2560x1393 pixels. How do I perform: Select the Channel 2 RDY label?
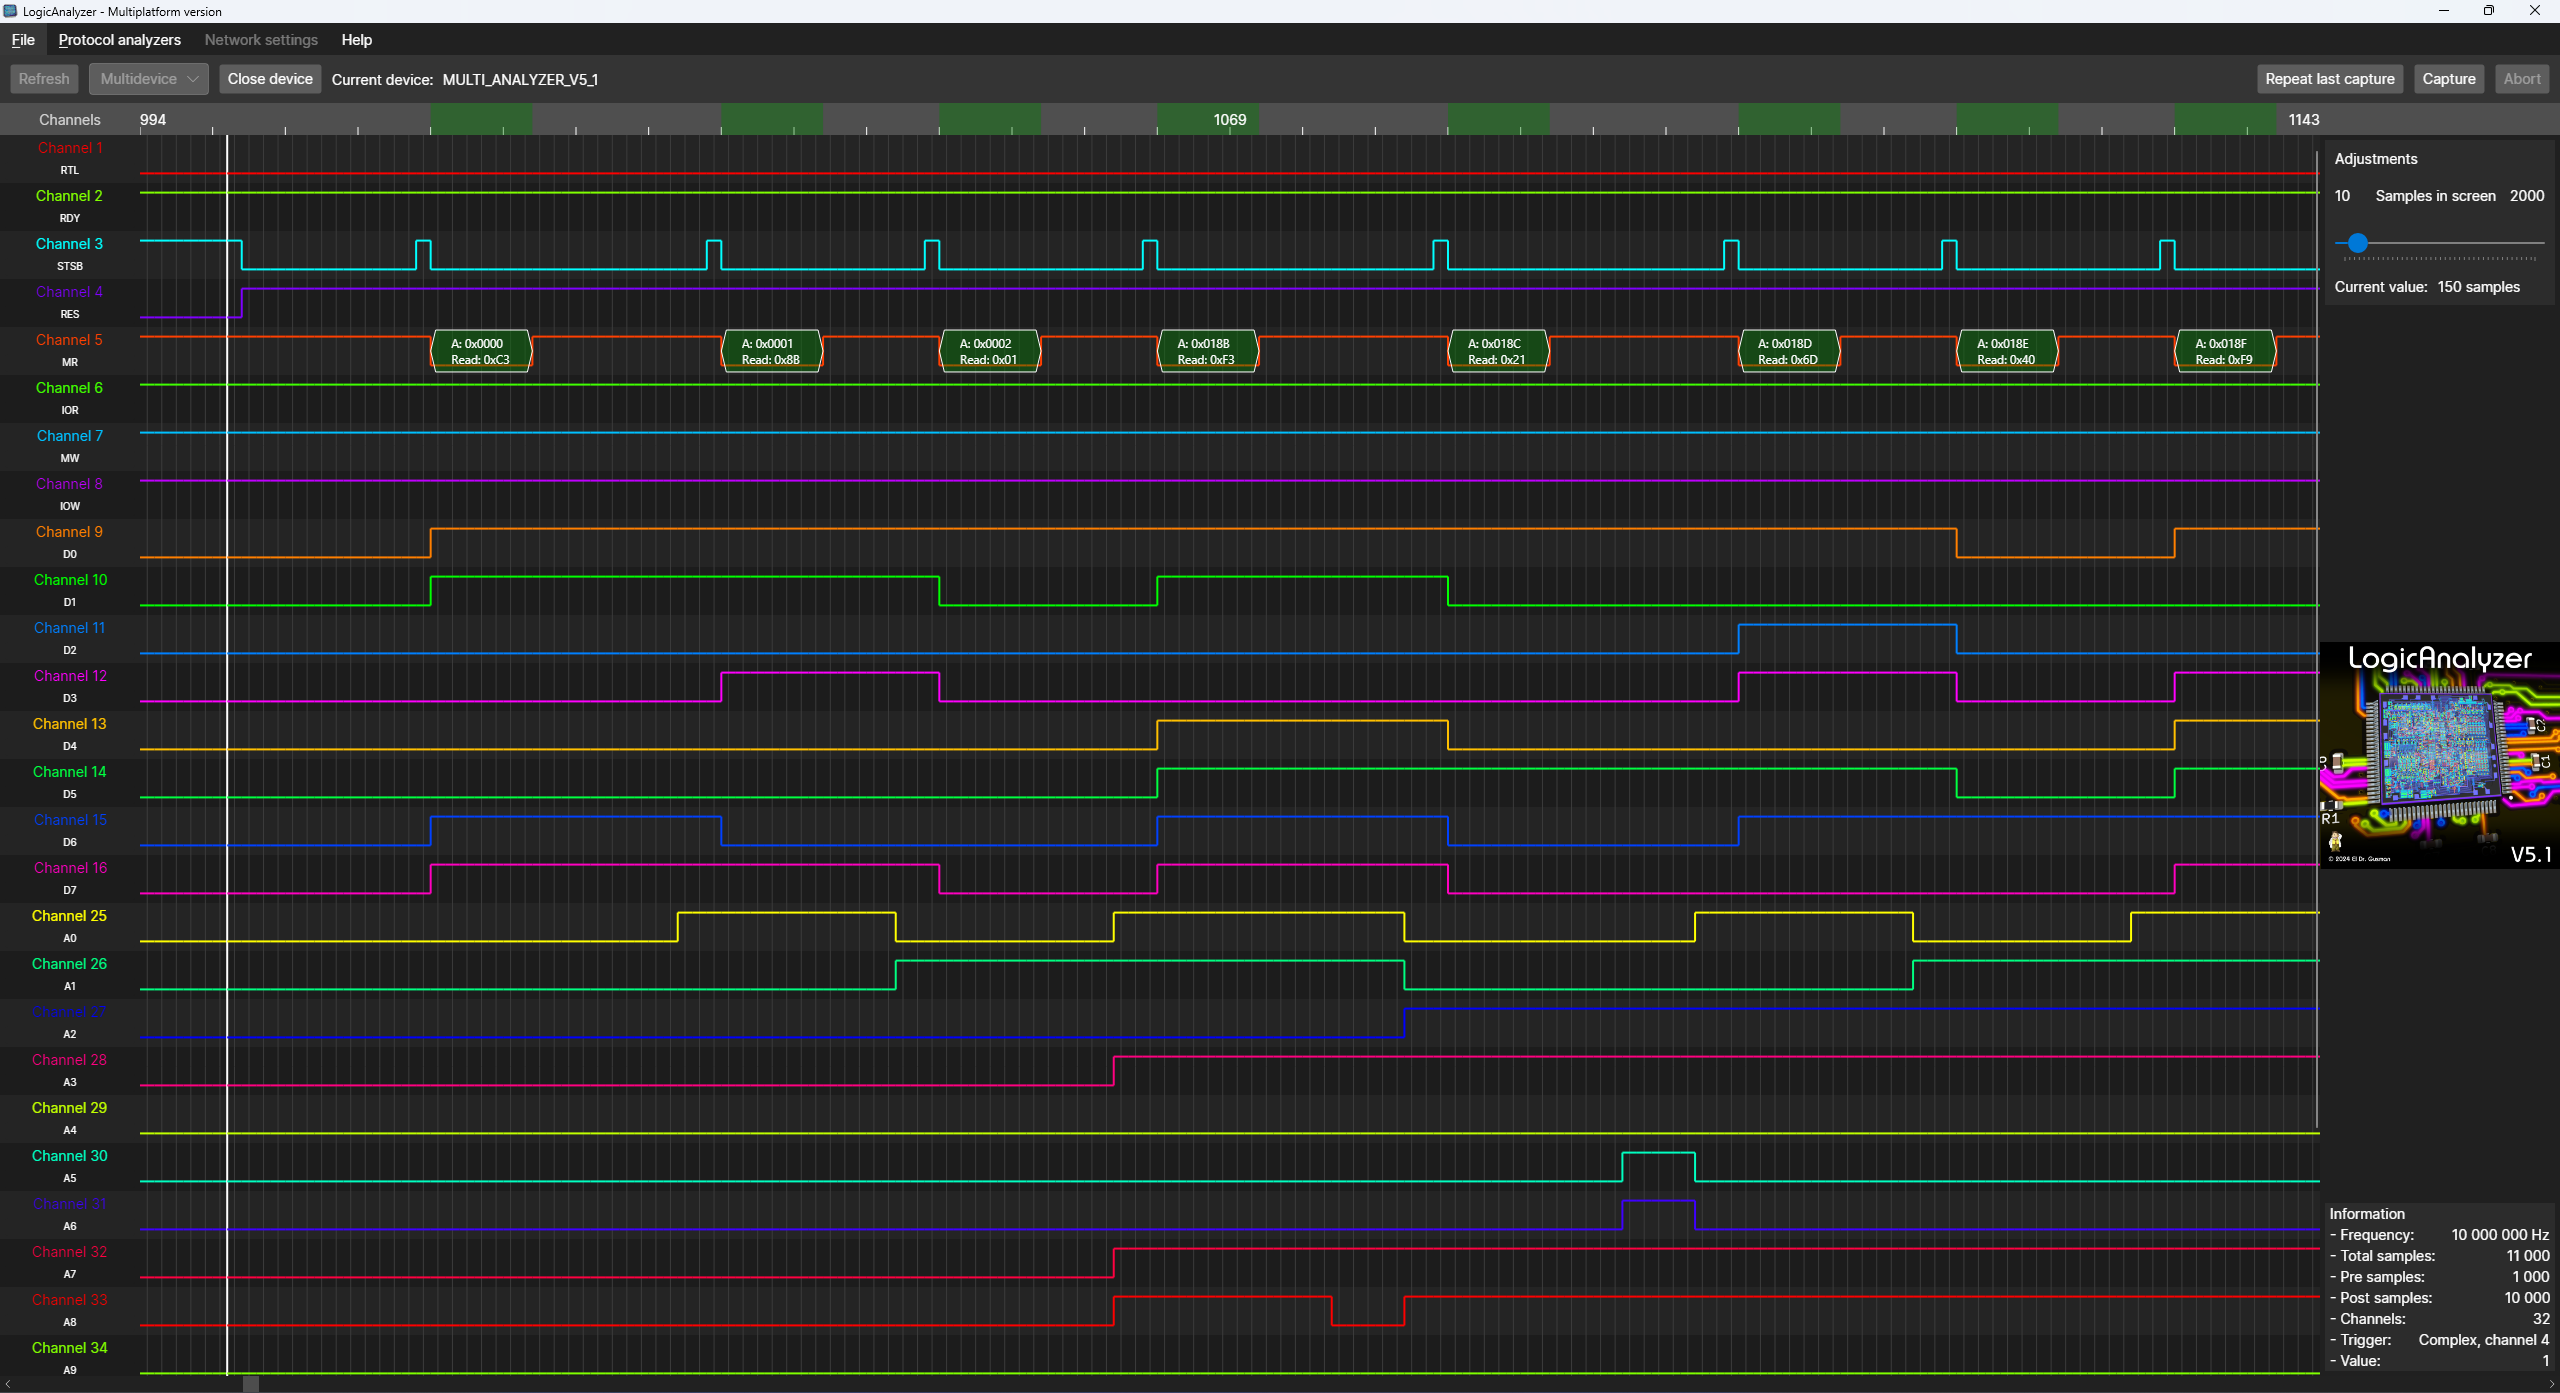click(70, 206)
